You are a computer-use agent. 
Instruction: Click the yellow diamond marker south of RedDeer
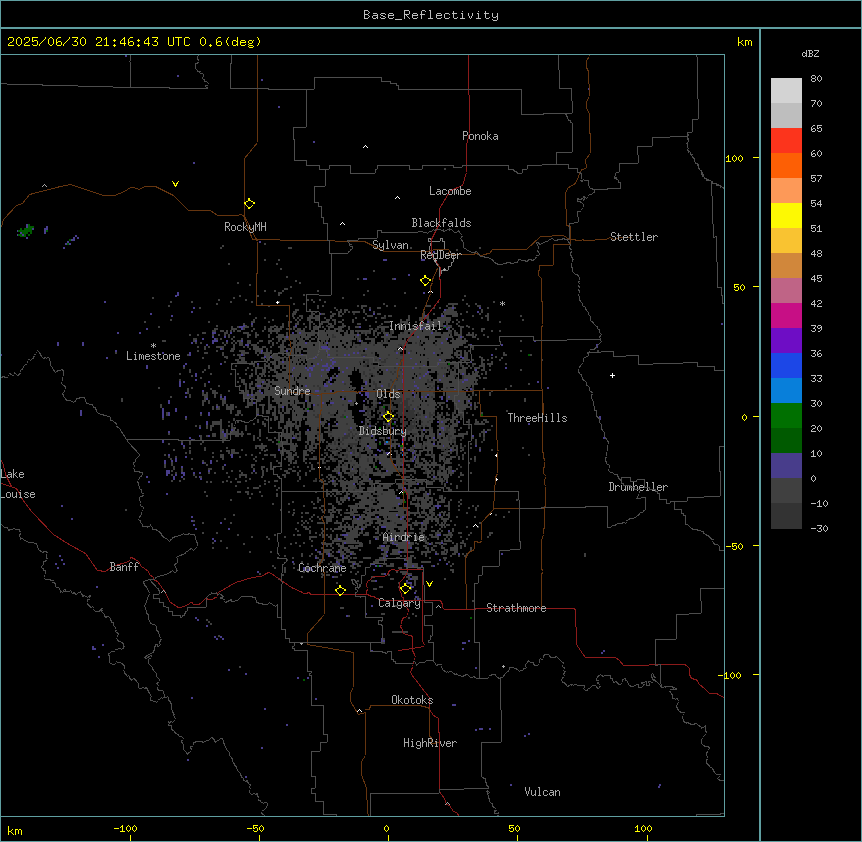click(x=426, y=281)
